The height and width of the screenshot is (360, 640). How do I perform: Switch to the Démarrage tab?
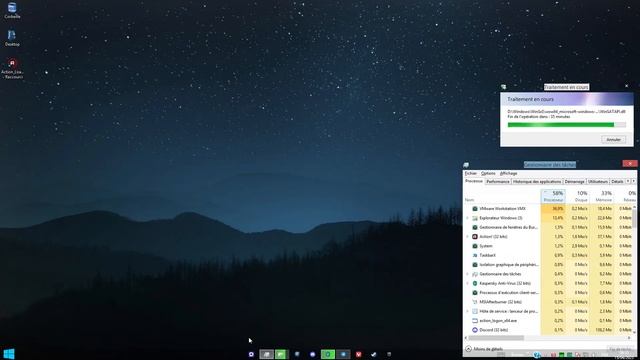pos(575,182)
